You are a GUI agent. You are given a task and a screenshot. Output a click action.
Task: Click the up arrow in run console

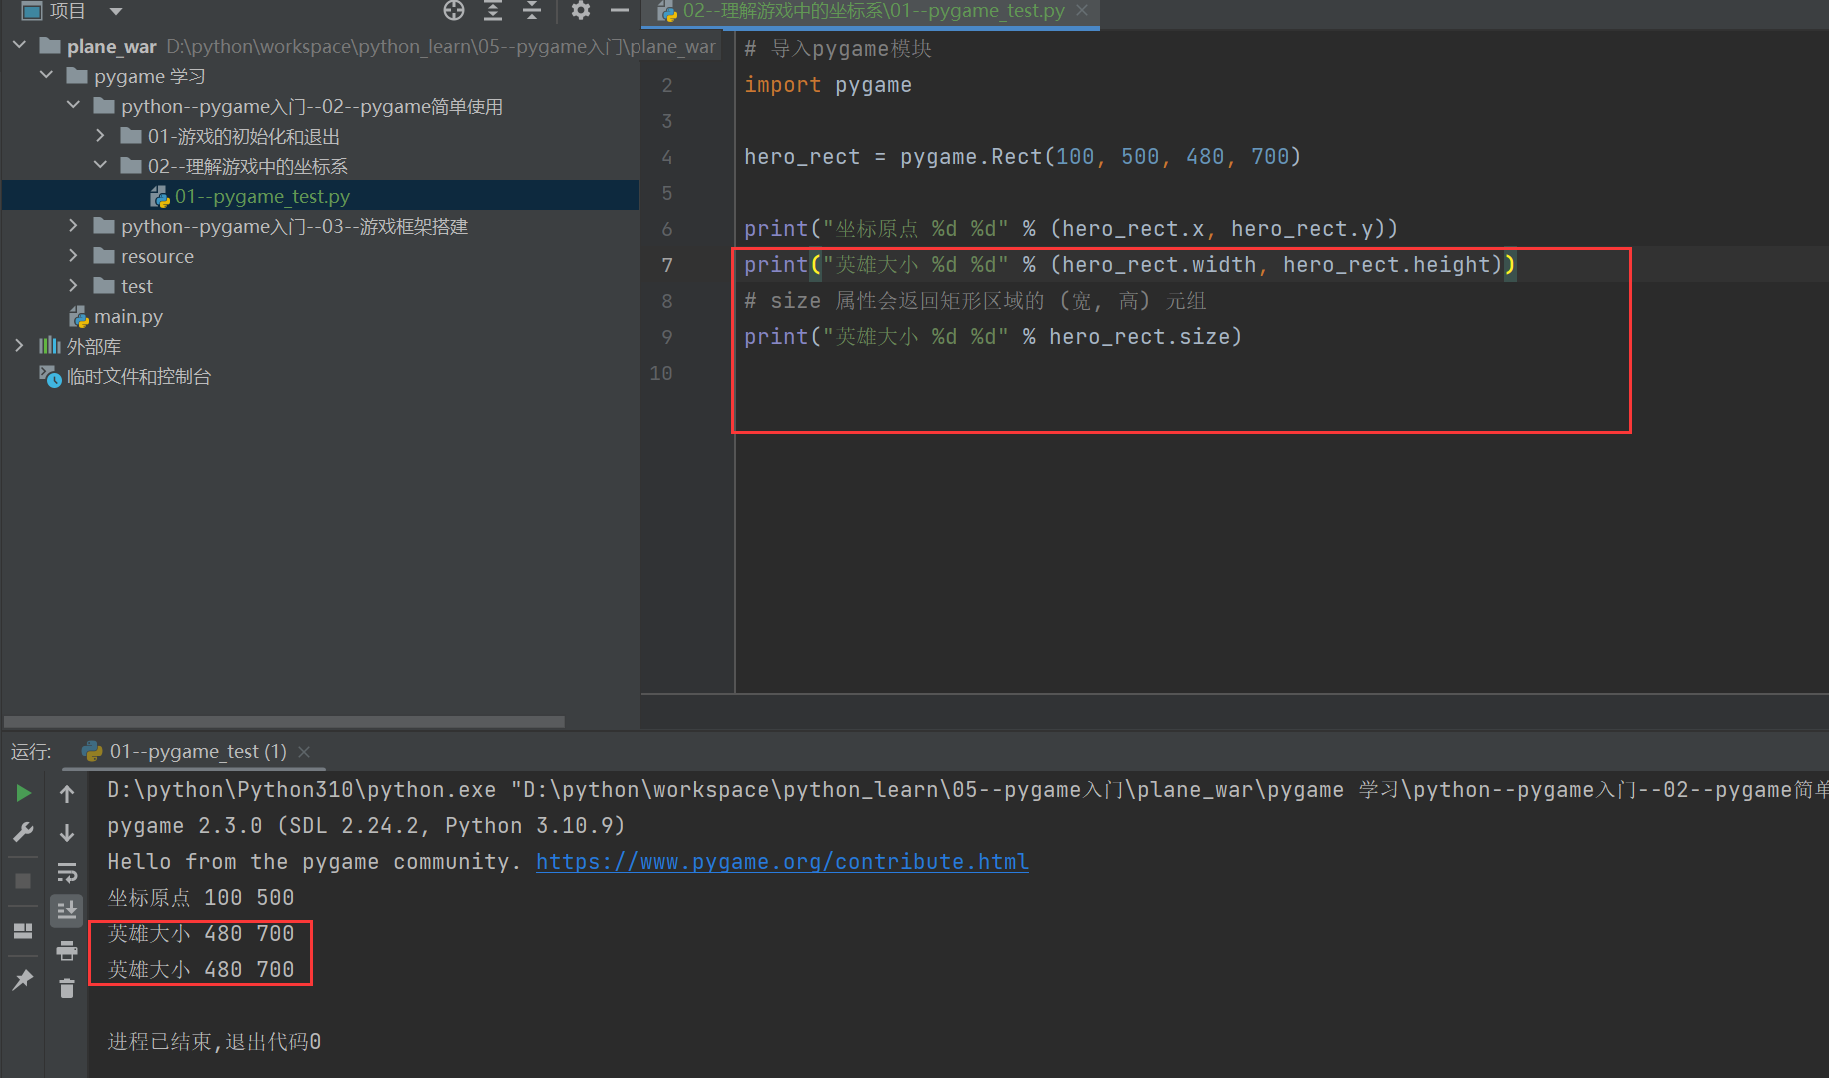click(x=67, y=794)
